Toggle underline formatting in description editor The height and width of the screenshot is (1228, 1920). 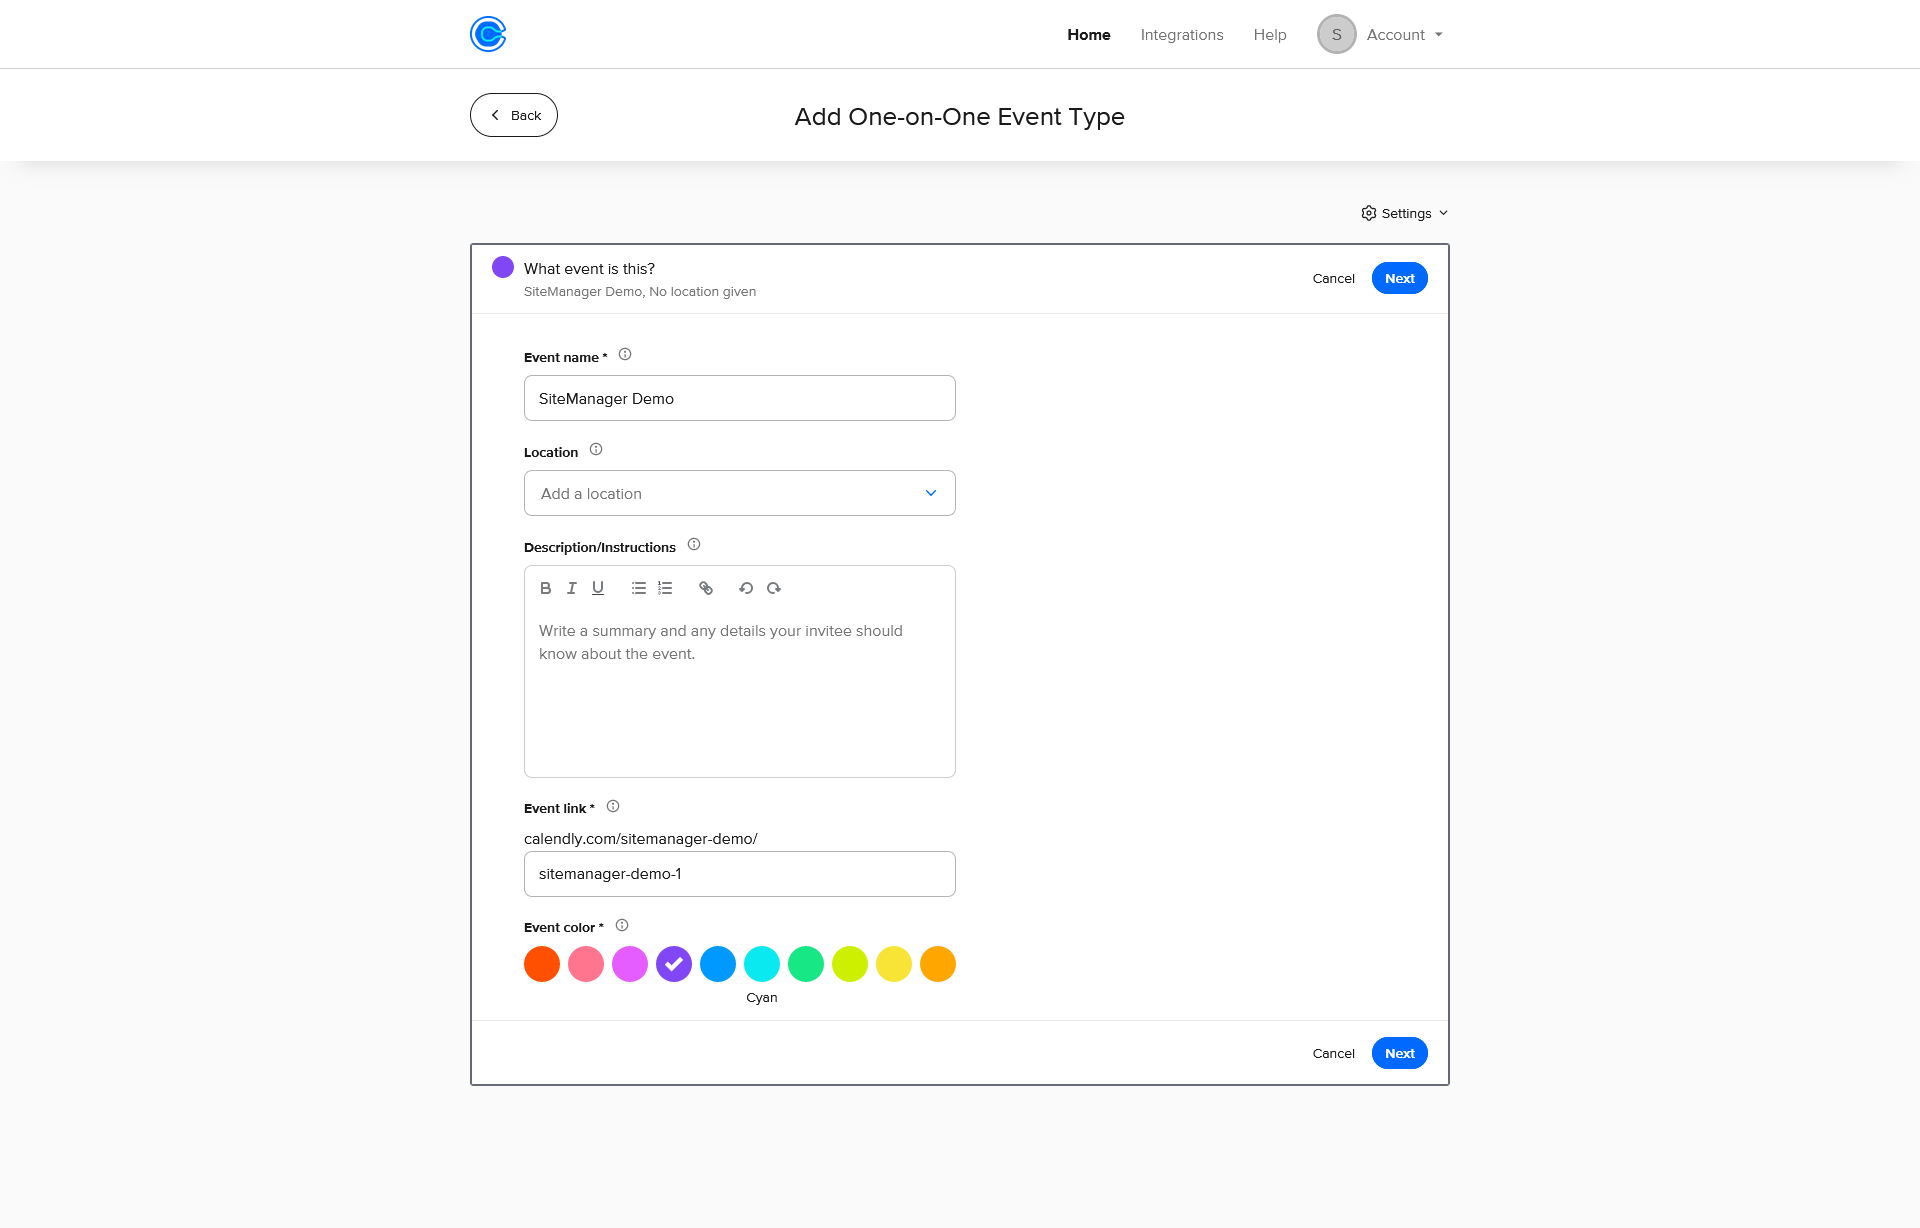click(598, 588)
